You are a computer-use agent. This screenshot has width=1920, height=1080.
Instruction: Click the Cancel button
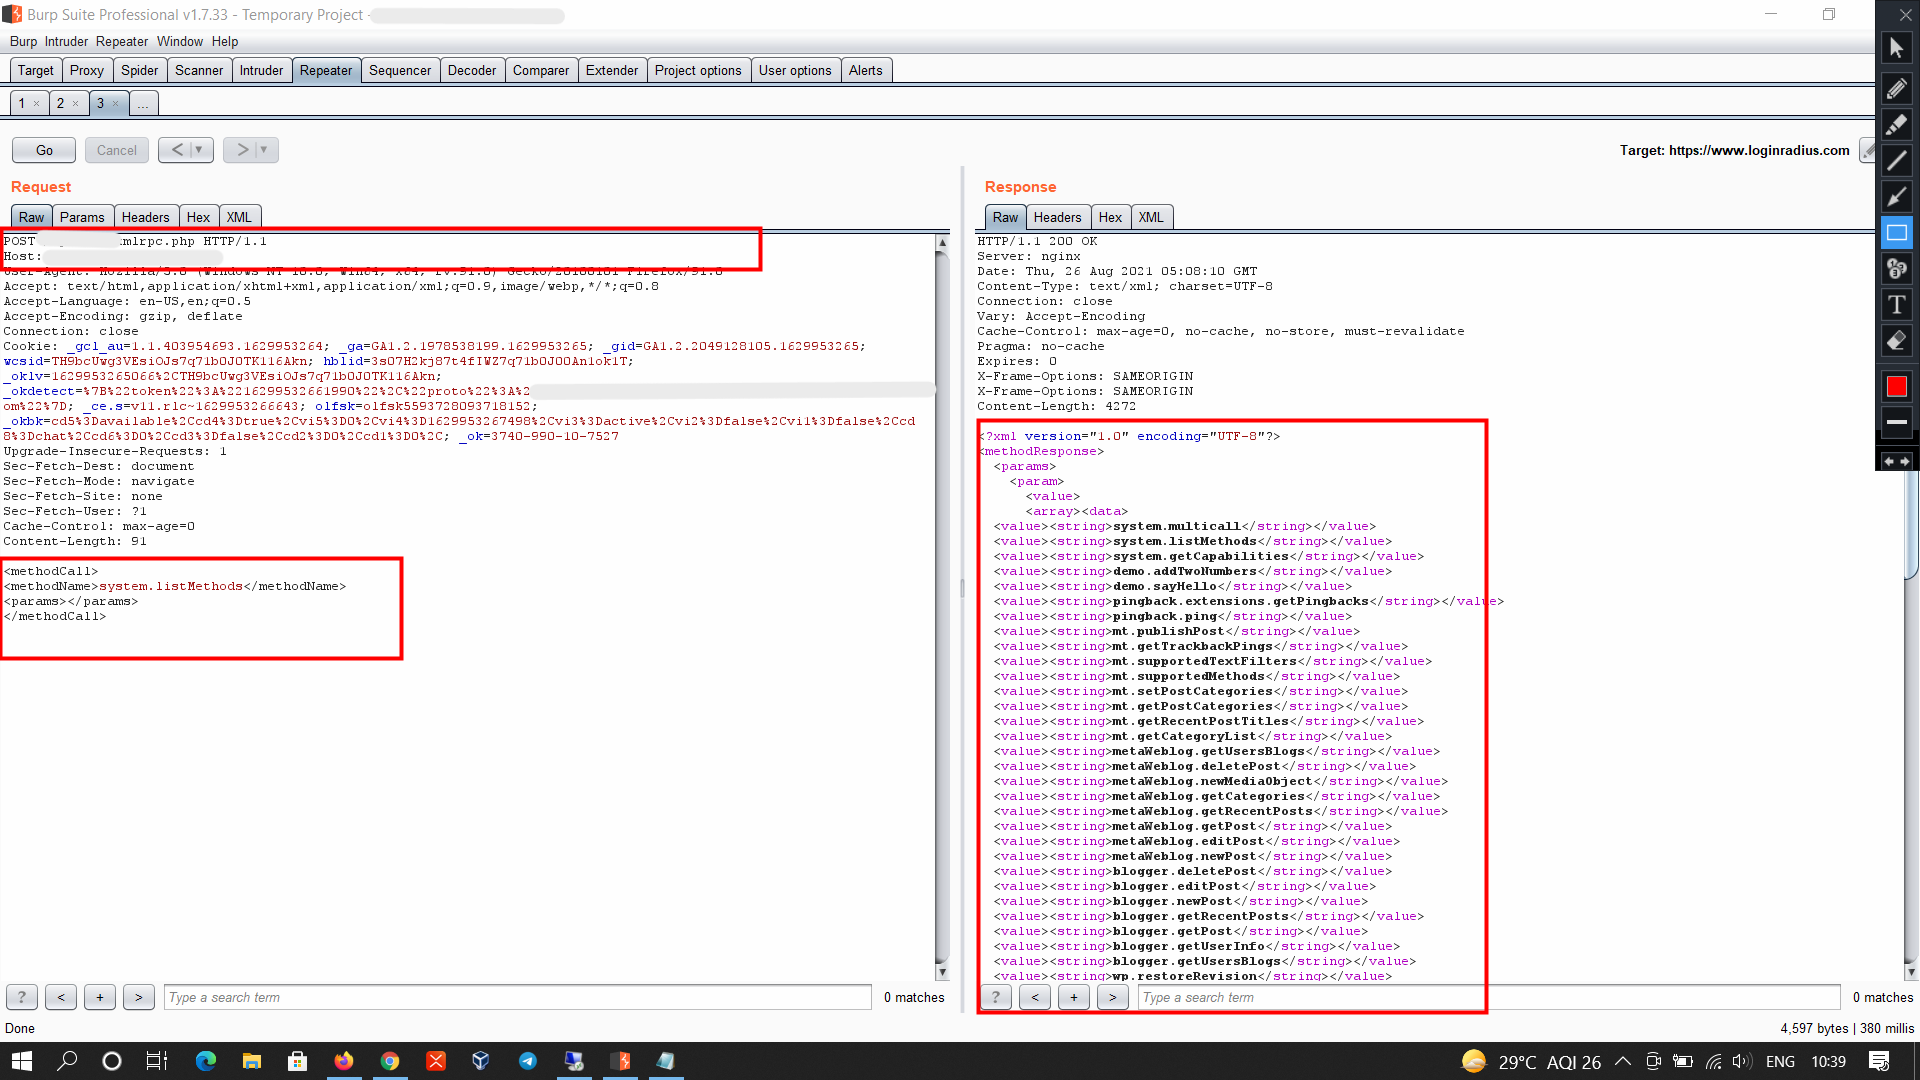click(x=117, y=150)
